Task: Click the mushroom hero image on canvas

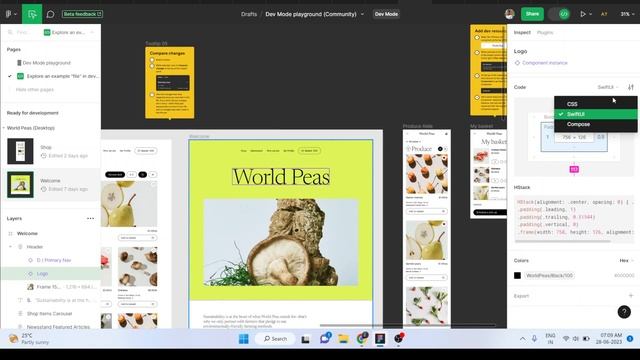Action: [281, 242]
